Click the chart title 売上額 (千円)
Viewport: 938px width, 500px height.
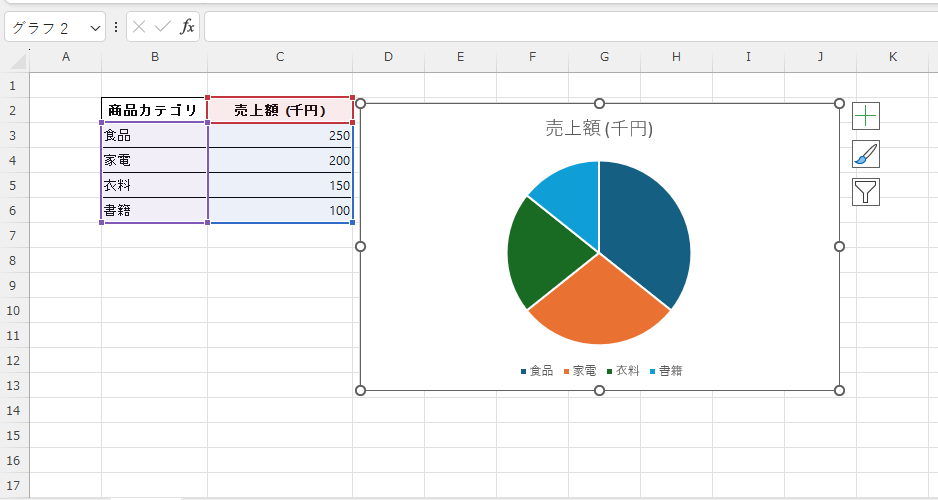599,128
